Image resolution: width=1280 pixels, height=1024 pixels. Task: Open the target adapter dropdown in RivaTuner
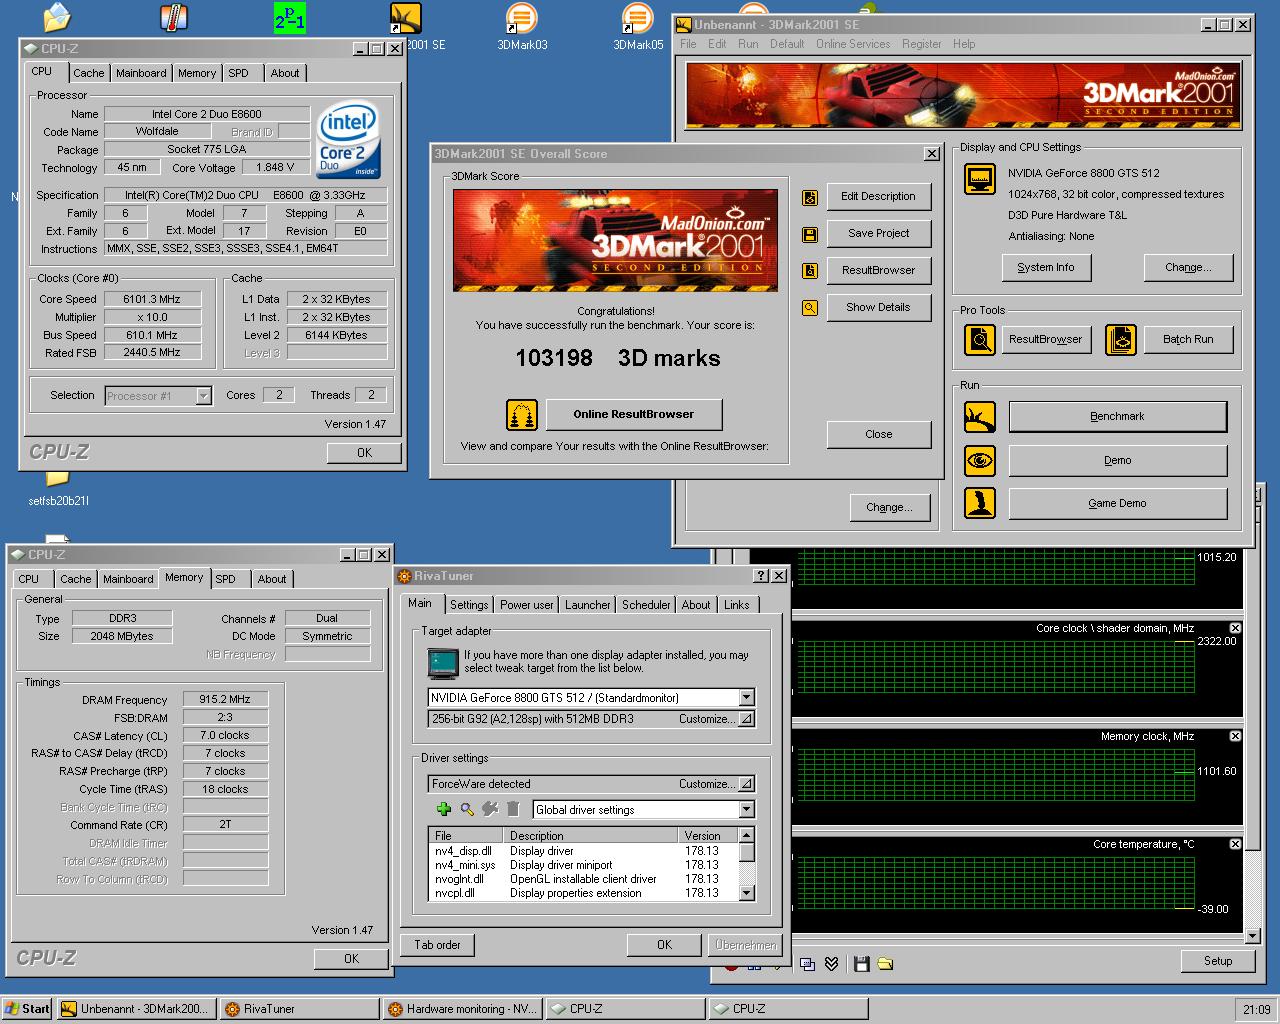[x=746, y=697]
